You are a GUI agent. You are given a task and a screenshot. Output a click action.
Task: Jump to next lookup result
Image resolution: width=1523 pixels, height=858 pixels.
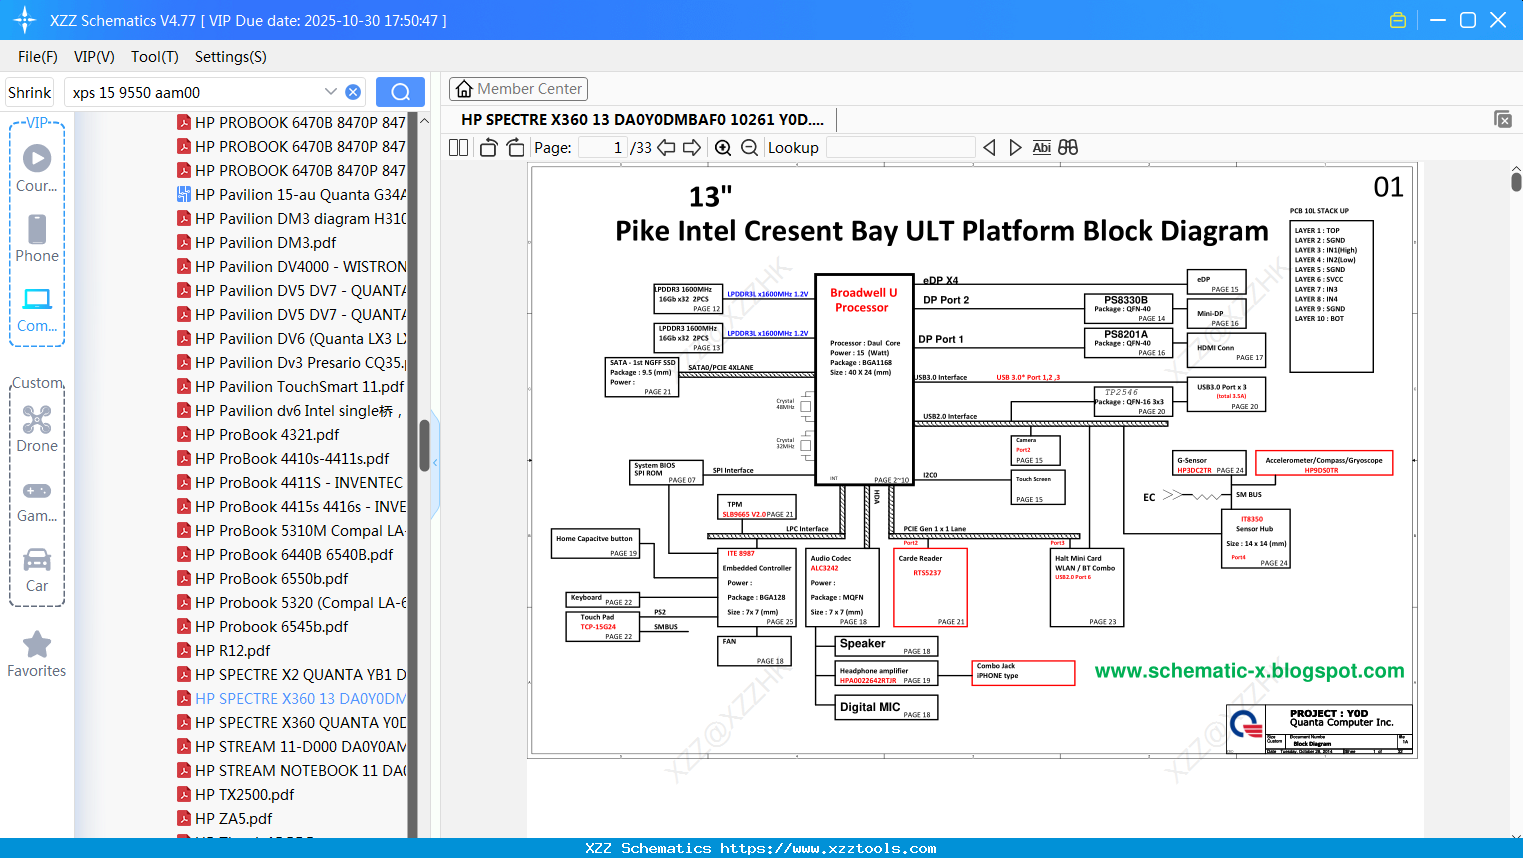(x=1015, y=147)
